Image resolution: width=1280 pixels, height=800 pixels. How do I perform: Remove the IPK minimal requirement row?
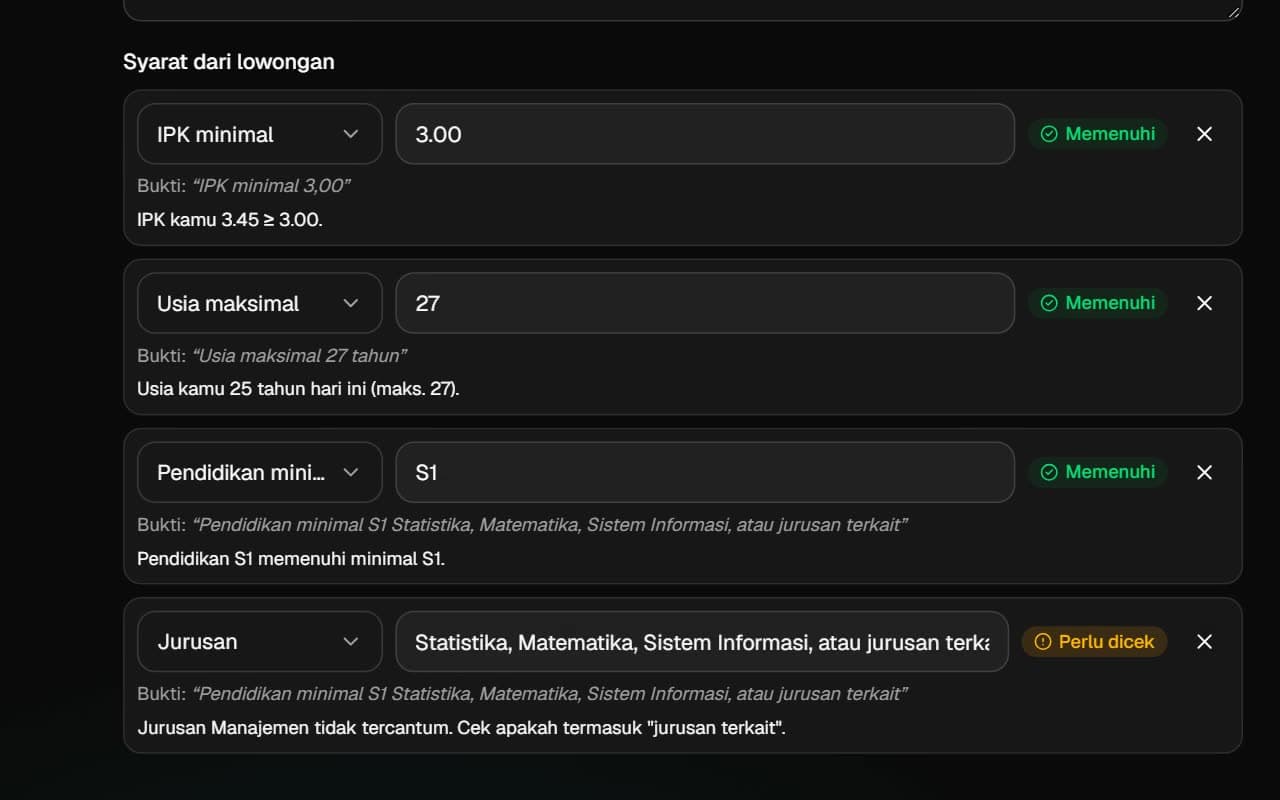click(x=1204, y=134)
